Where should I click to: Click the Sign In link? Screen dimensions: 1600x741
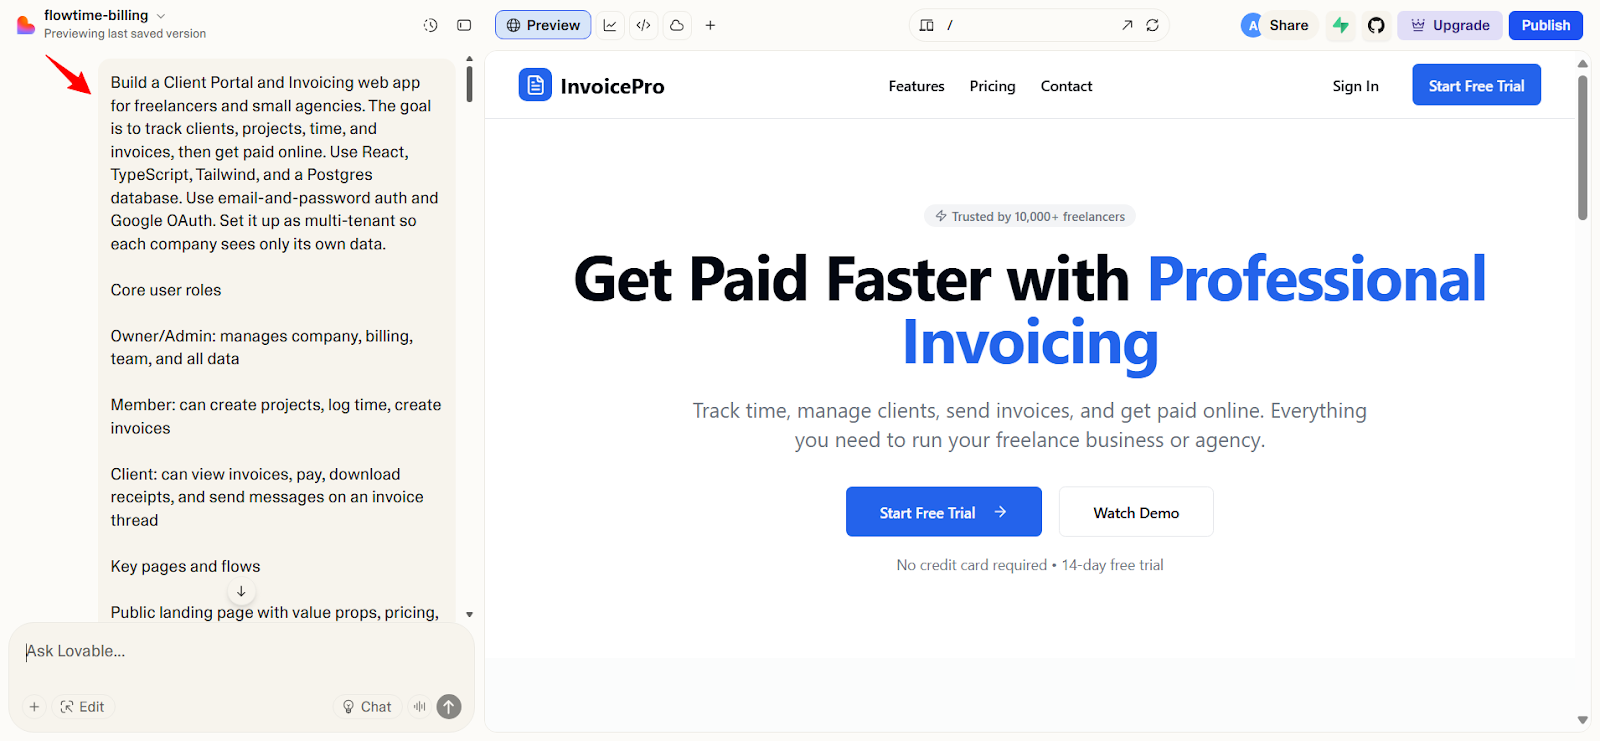(x=1355, y=86)
